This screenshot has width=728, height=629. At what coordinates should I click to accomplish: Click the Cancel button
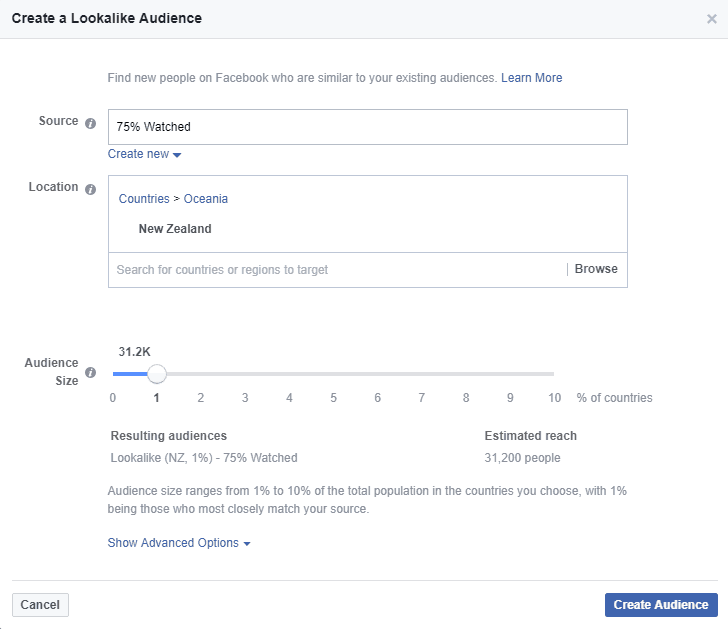click(x=40, y=605)
